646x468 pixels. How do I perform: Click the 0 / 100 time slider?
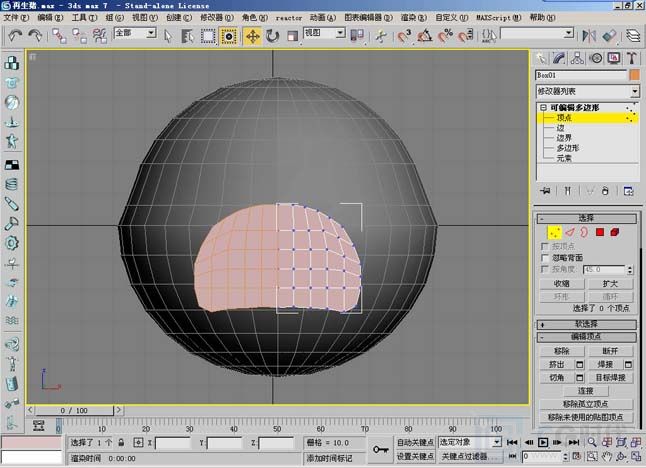click(74, 410)
